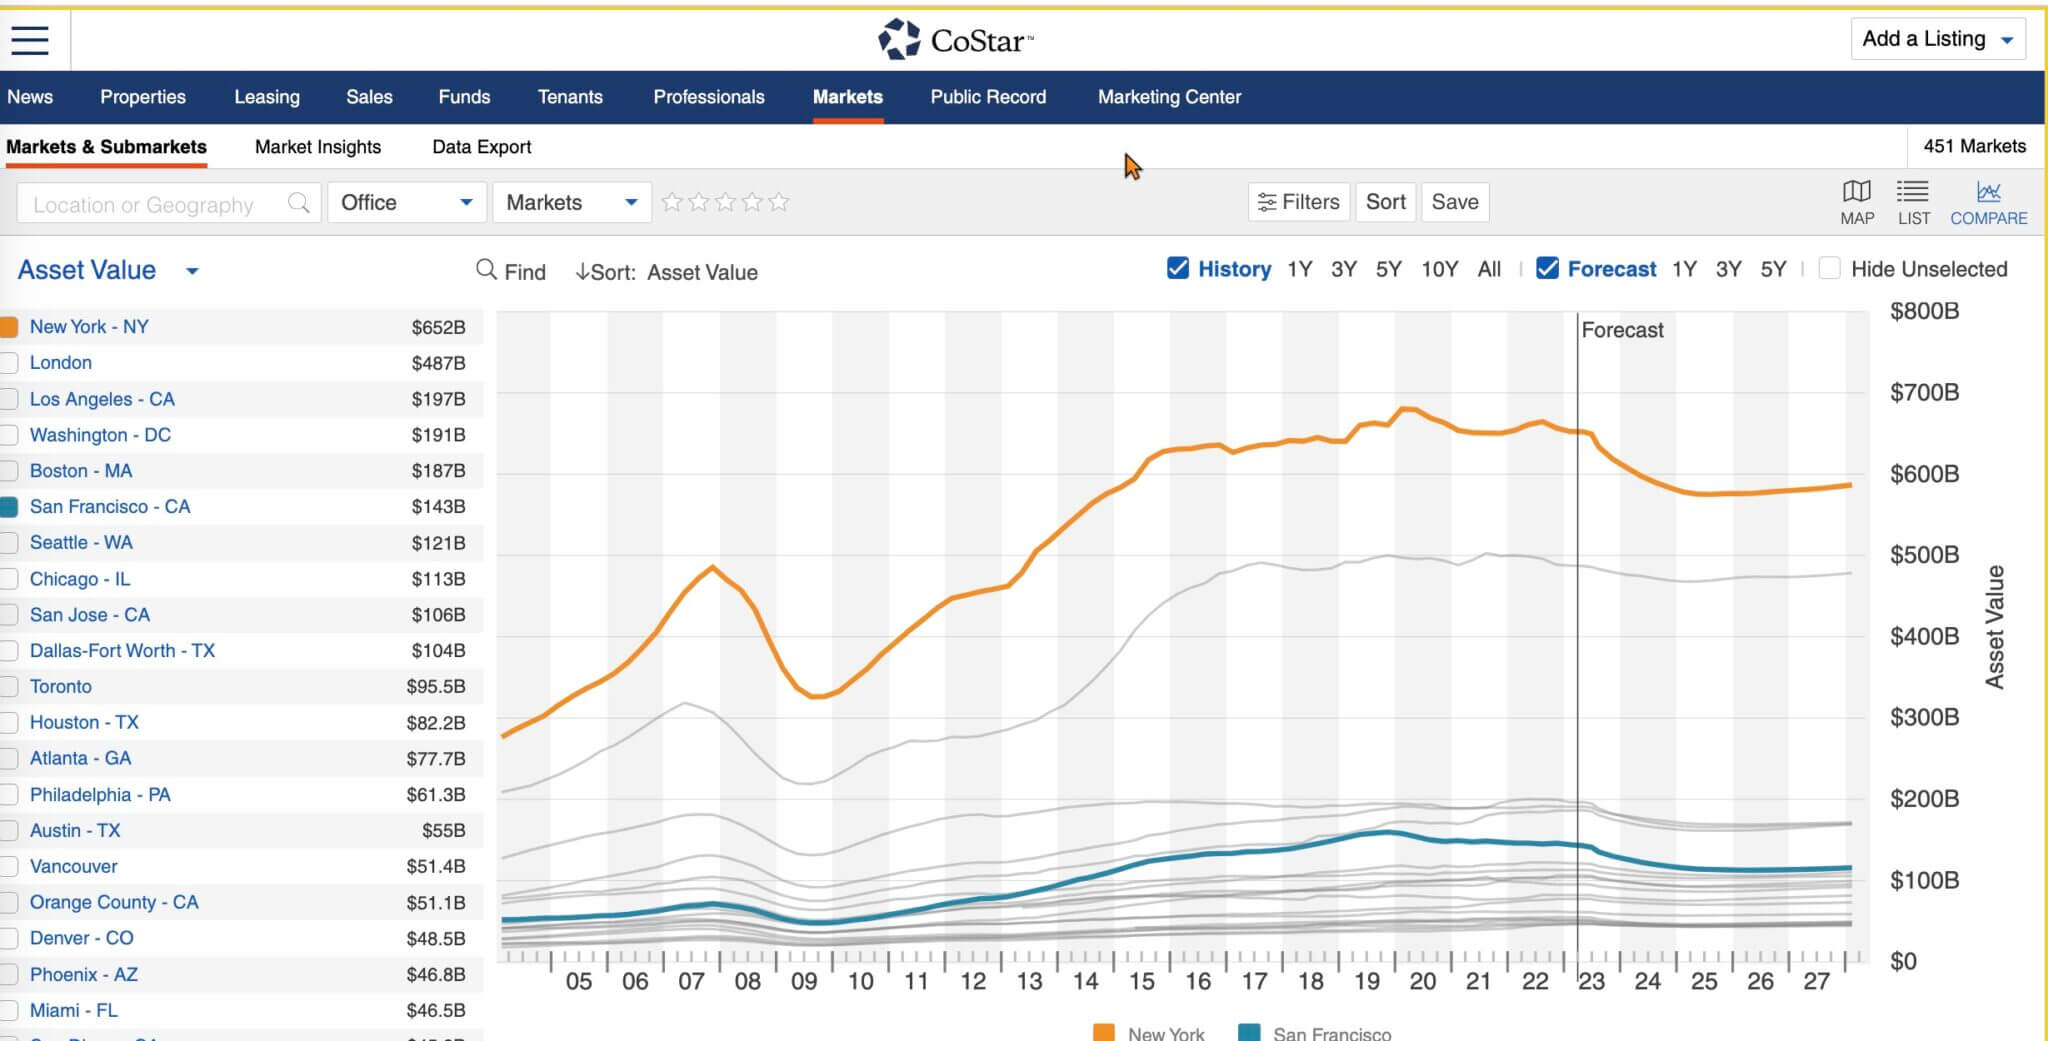This screenshot has width=2048, height=1041.
Task: Open the Denver - CO market link
Action: (81, 939)
